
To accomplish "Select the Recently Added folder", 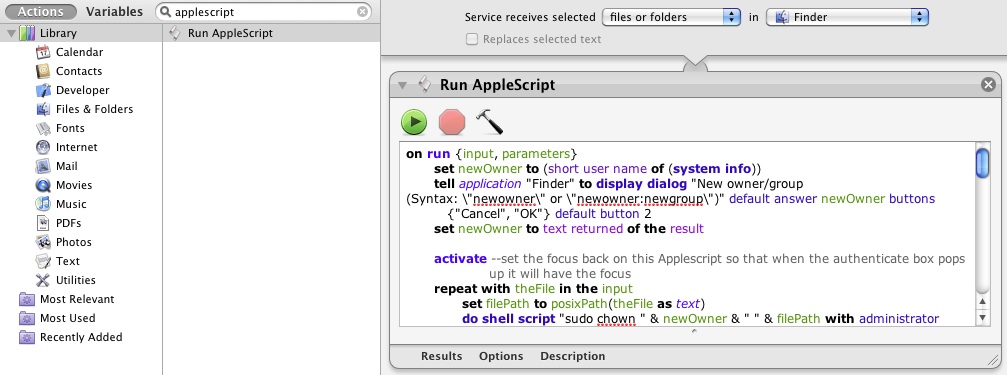I will pos(81,337).
